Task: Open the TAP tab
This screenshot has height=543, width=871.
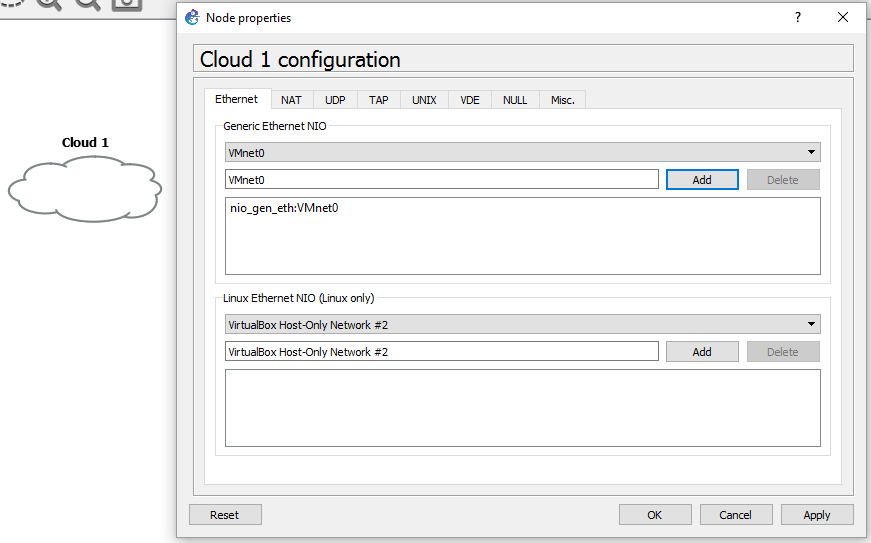Action: 379,100
